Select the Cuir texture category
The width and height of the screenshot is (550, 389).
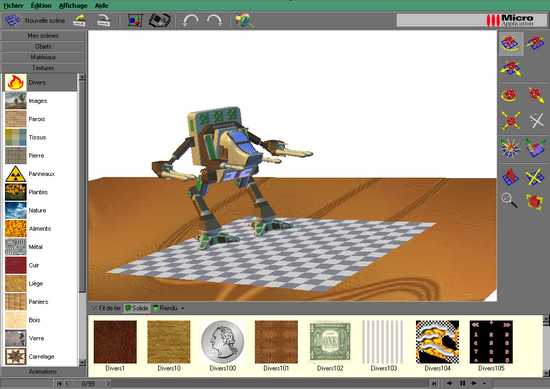pos(40,265)
